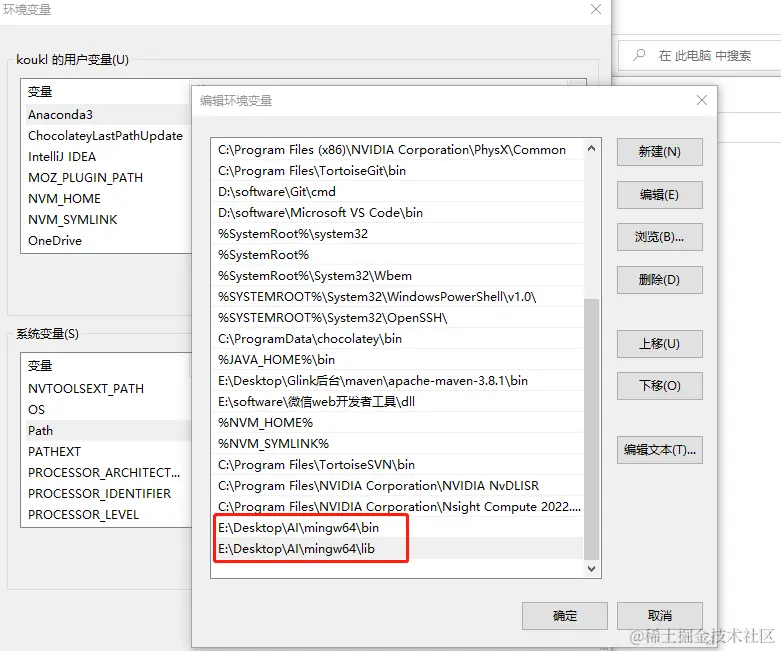Image resolution: width=781 pixels, height=651 pixels.
Task: Select PROCESSOR_ARCHITECT... system variable
Action: pyautogui.click(x=107, y=472)
